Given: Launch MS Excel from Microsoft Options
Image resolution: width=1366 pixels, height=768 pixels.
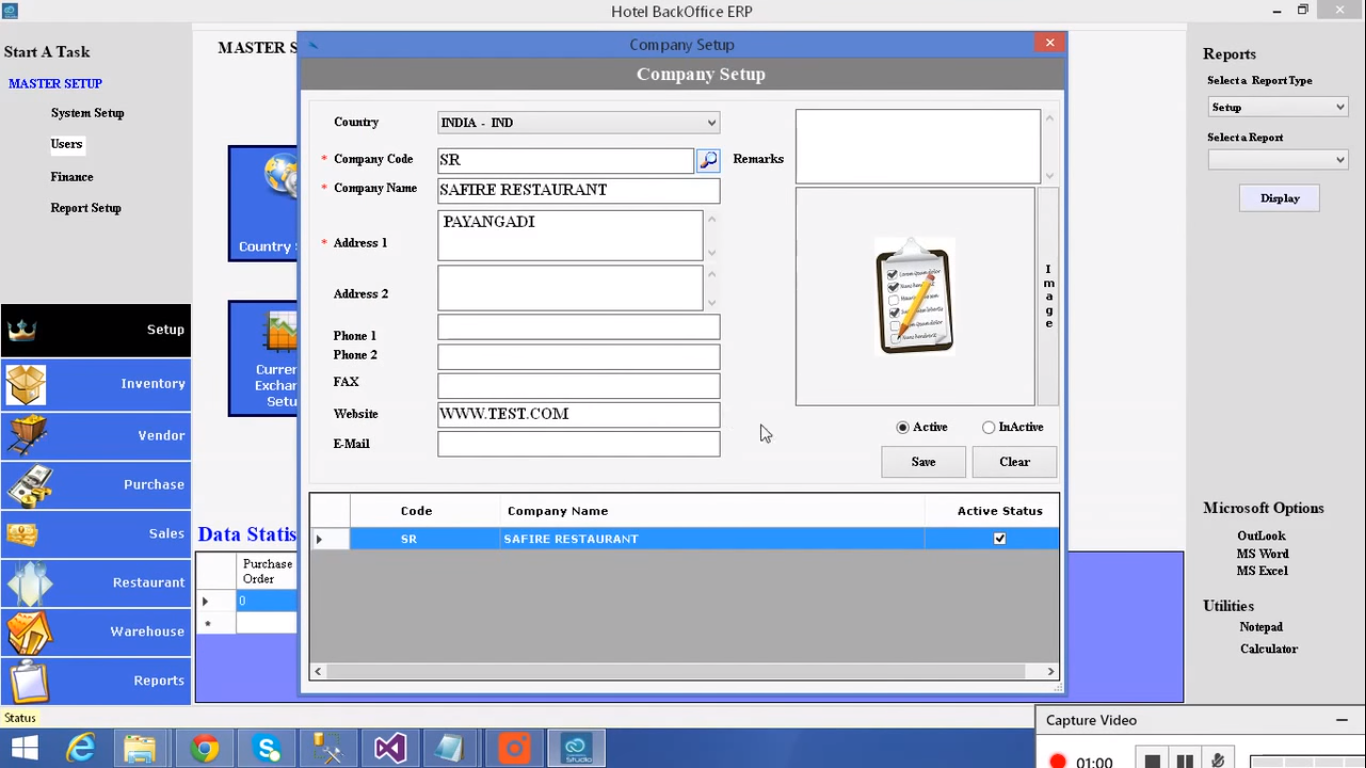Looking at the screenshot, I should (x=1262, y=571).
